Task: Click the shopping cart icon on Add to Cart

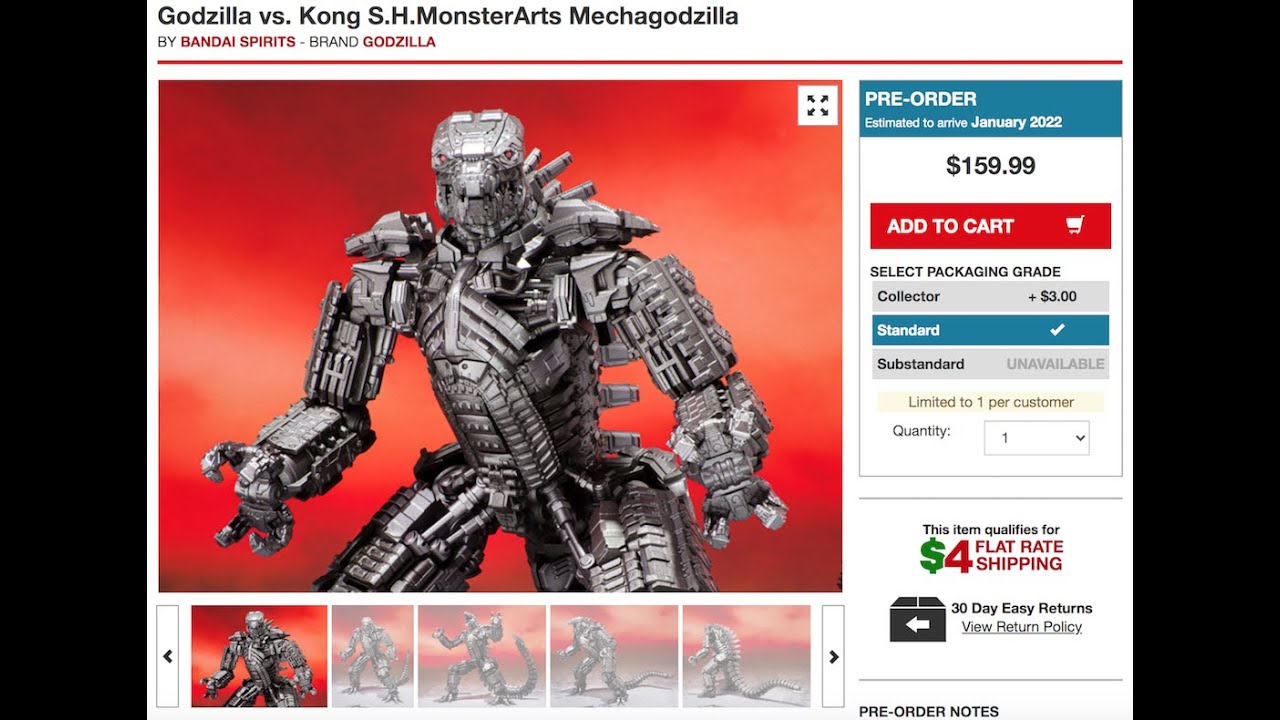Action: point(1076,225)
